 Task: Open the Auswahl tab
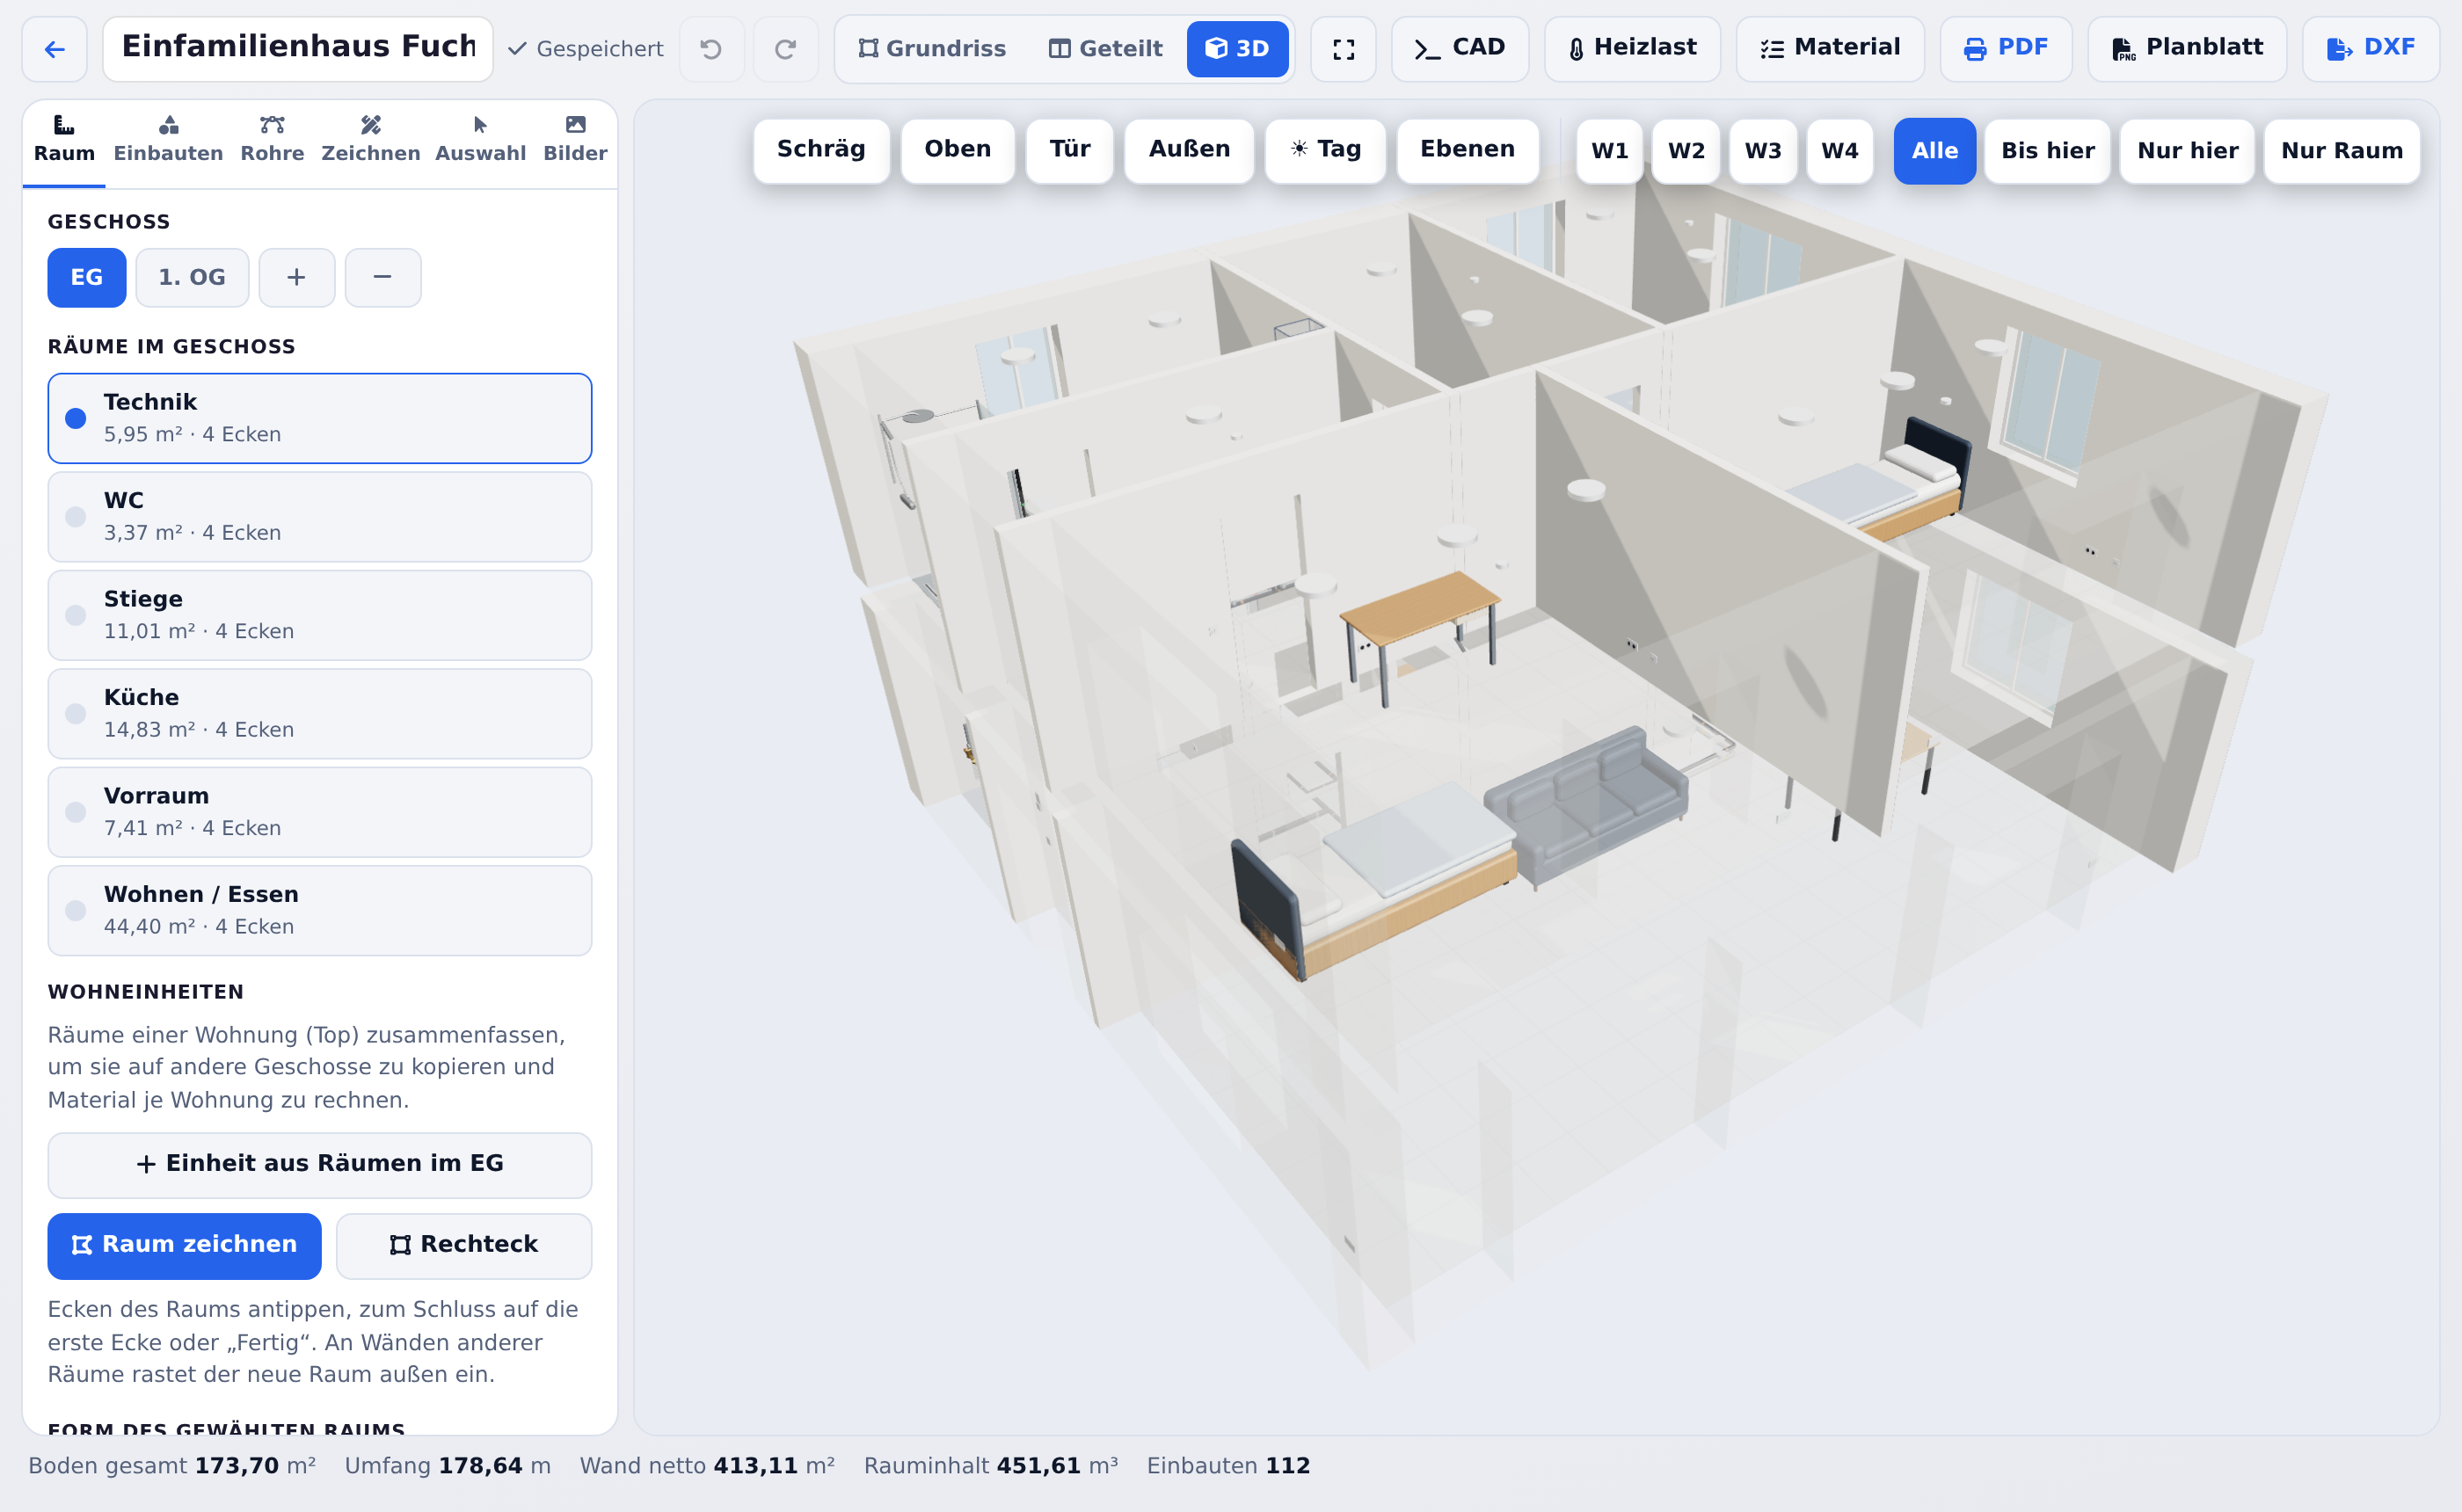click(x=480, y=139)
